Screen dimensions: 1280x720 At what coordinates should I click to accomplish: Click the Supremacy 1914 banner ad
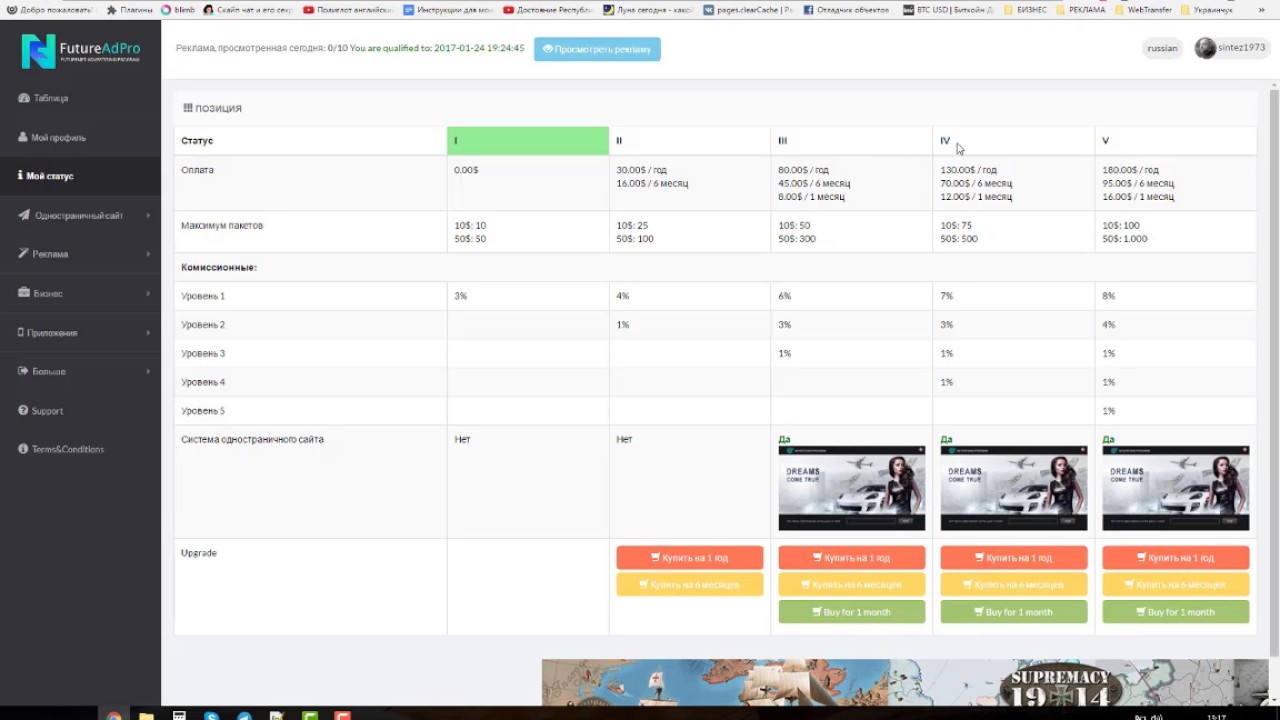tap(905, 683)
